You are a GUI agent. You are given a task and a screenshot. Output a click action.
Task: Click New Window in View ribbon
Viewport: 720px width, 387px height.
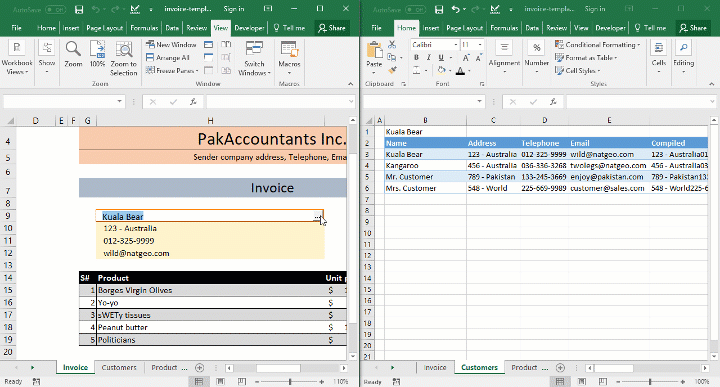(171, 45)
